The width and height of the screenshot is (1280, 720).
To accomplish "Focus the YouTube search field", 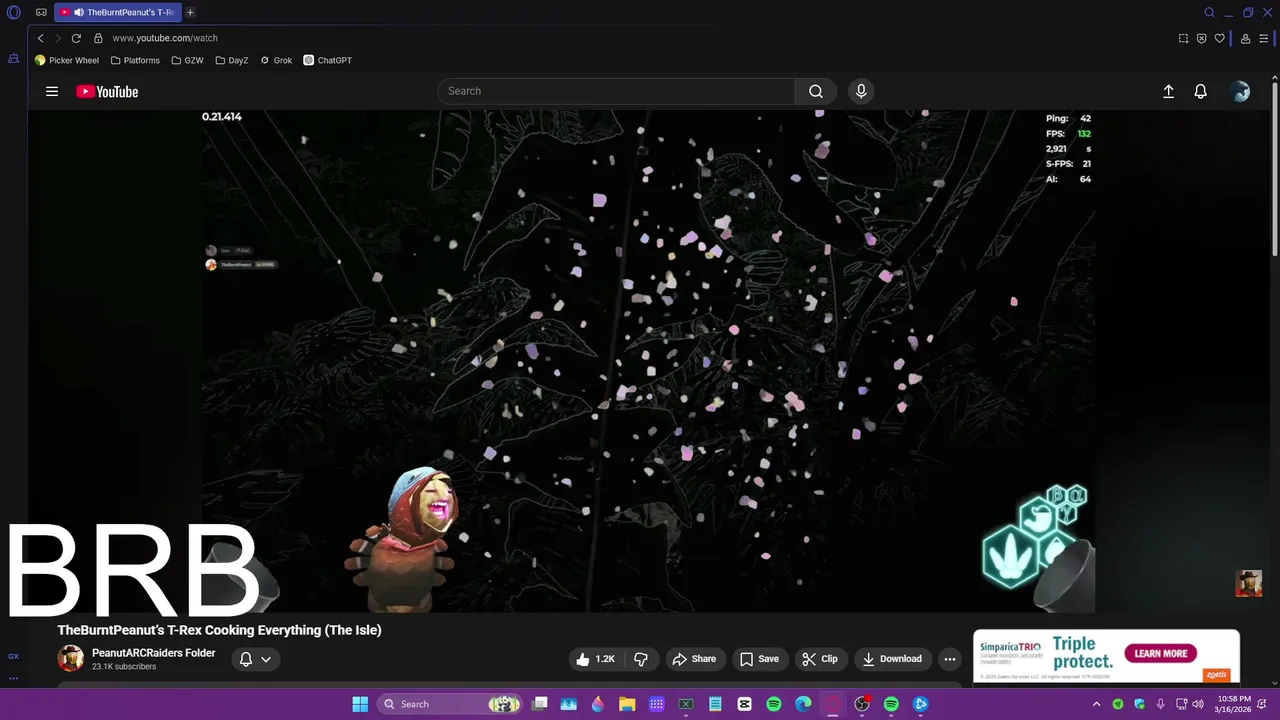I will [616, 91].
